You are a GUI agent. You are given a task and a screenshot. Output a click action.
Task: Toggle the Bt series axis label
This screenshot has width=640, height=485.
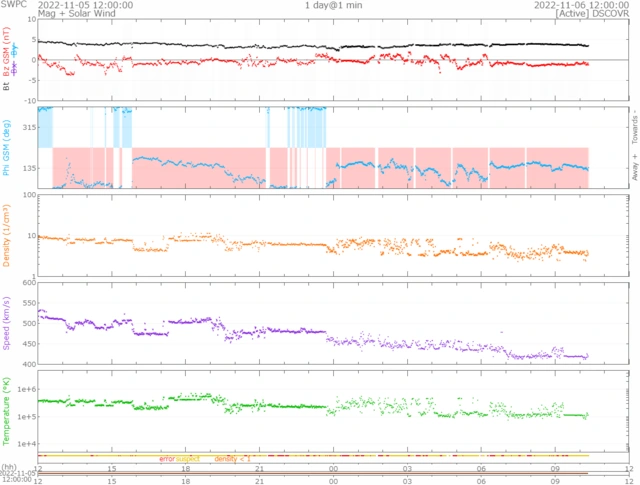coord(6,87)
